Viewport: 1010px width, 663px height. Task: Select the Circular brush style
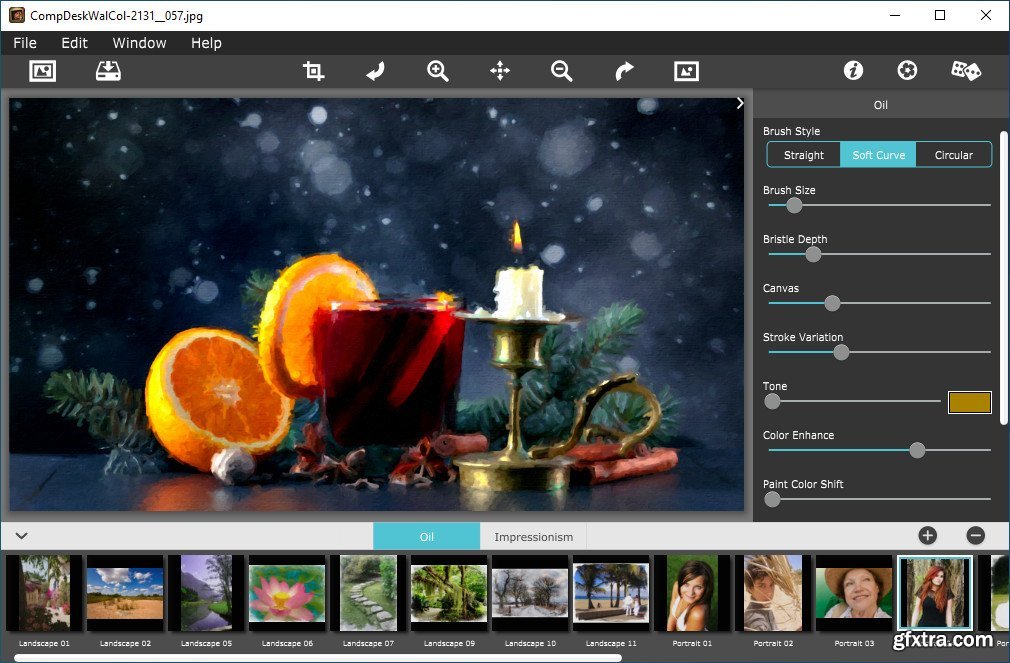pos(953,155)
